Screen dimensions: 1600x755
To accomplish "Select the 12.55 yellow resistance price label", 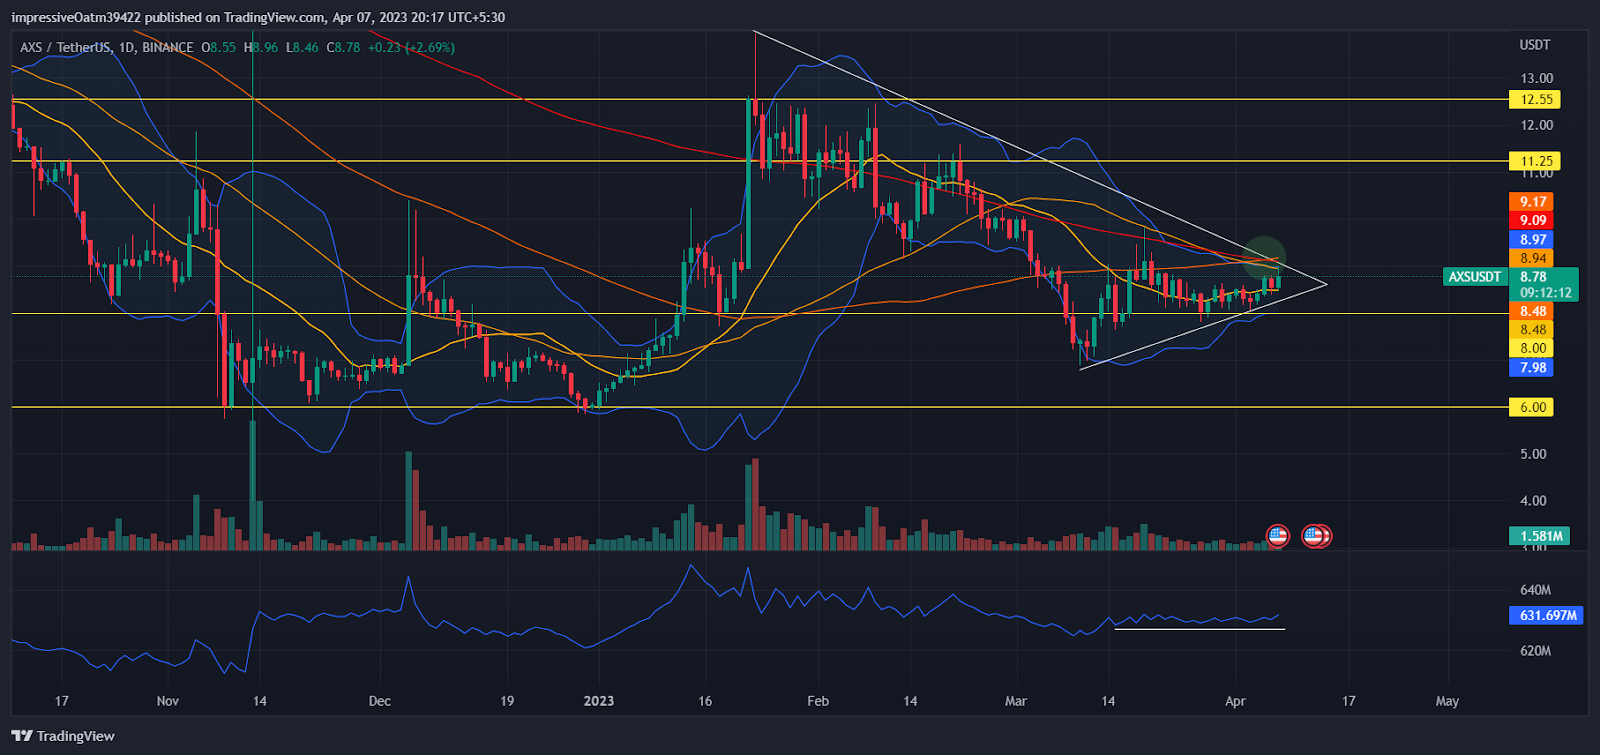I will click(1535, 99).
